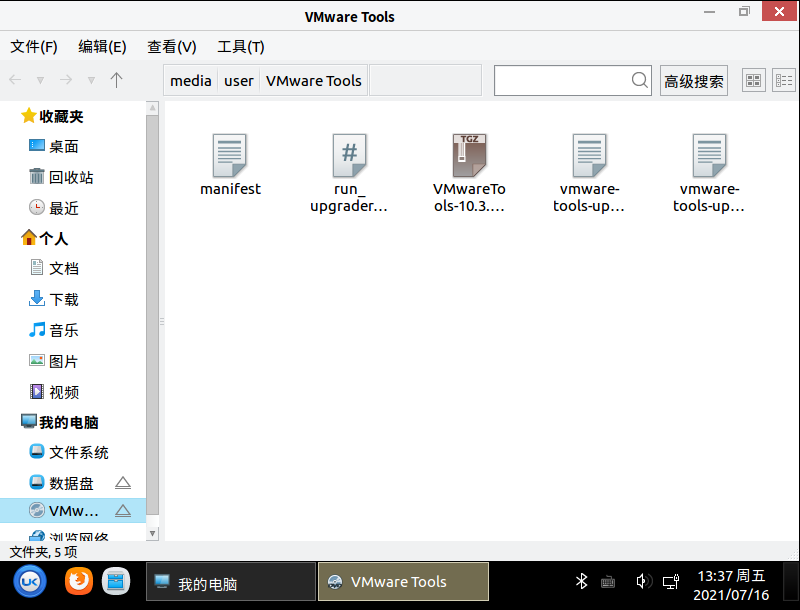Open the keyboard tray icon
This screenshot has height=610, width=800.
[608, 582]
